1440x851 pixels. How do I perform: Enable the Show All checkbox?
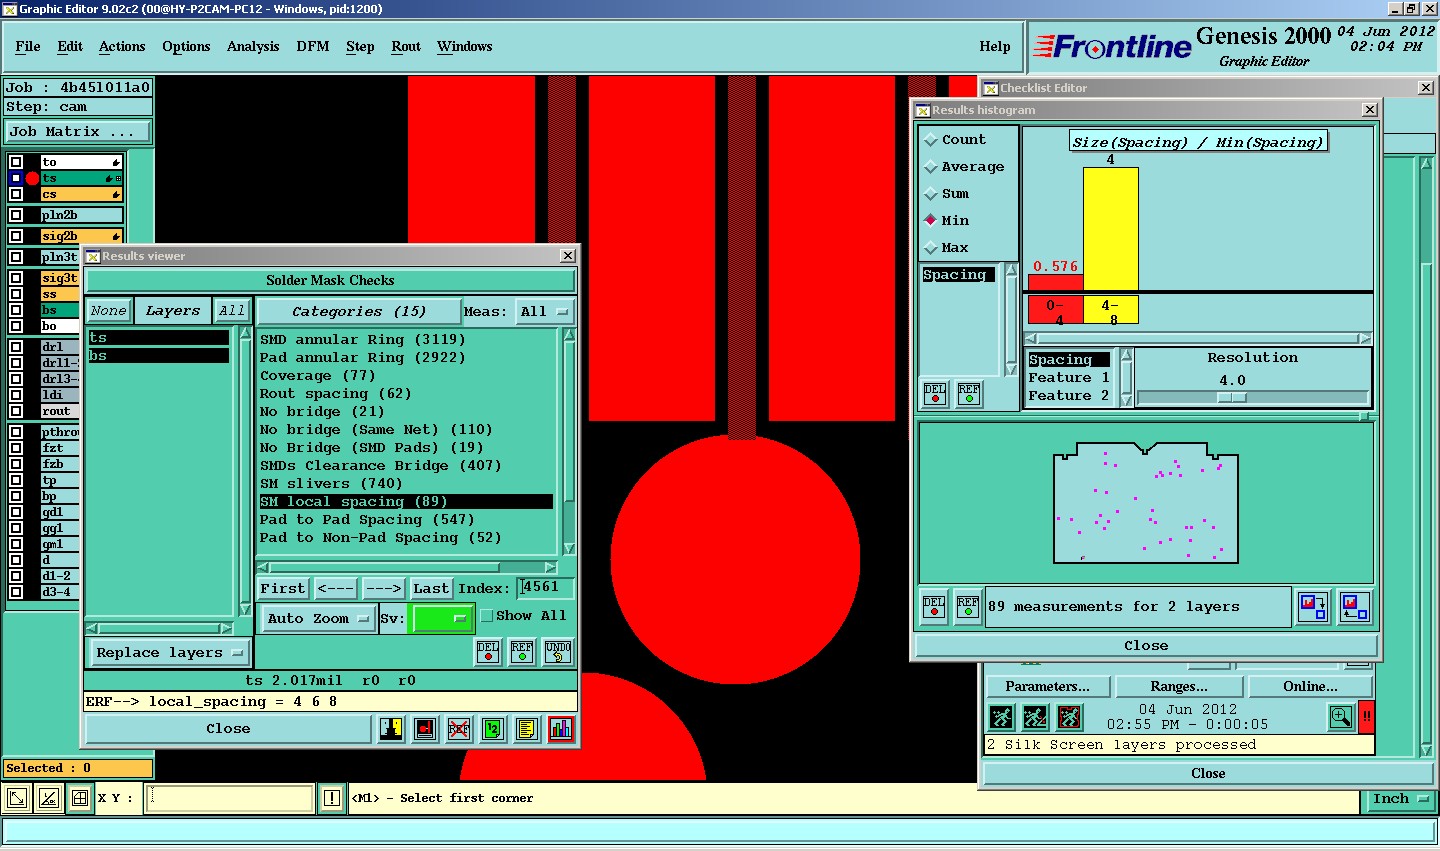[x=487, y=616]
